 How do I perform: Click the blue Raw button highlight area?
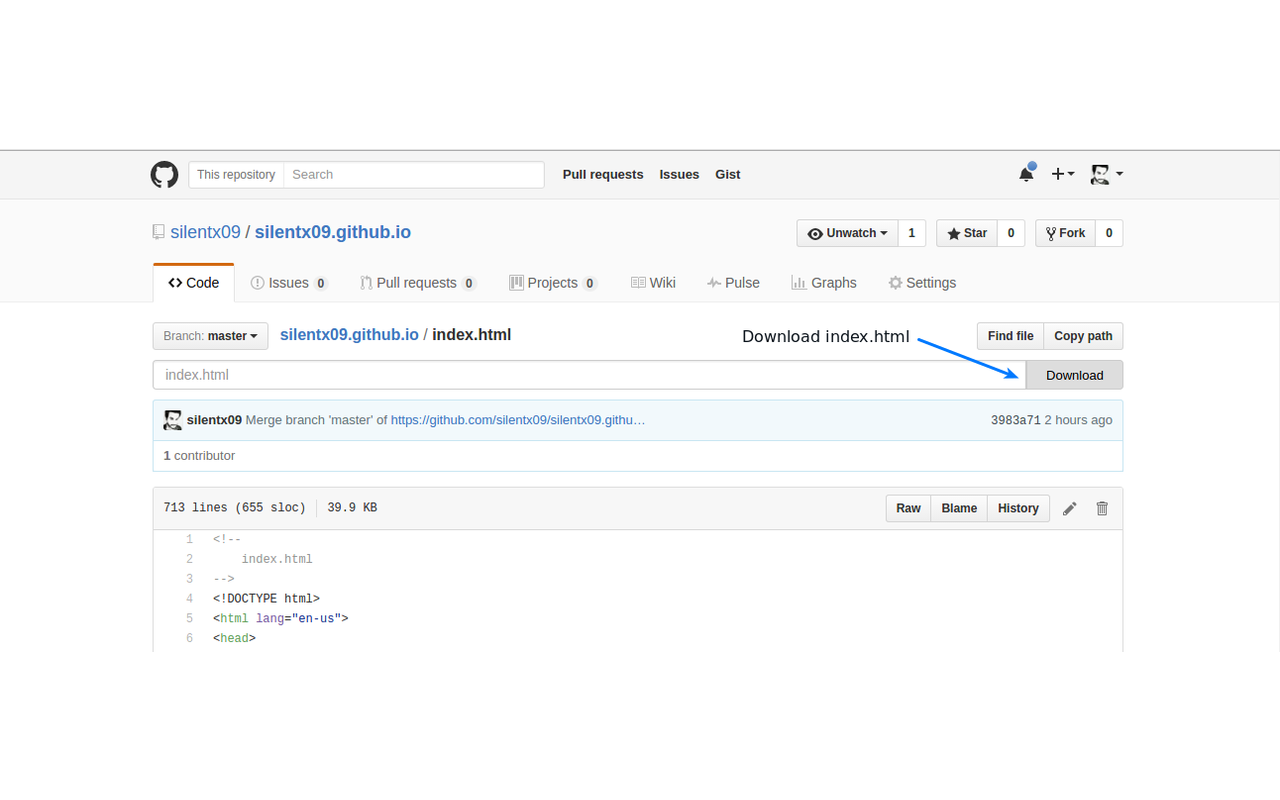pyautogui.click(x=907, y=508)
